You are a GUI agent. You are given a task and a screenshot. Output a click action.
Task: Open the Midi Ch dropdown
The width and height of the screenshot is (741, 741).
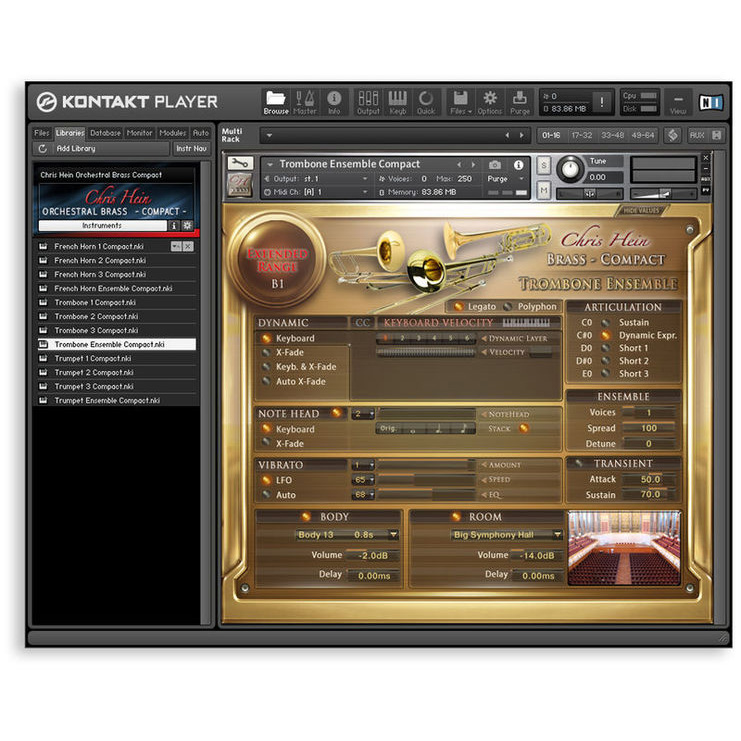tap(364, 192)
